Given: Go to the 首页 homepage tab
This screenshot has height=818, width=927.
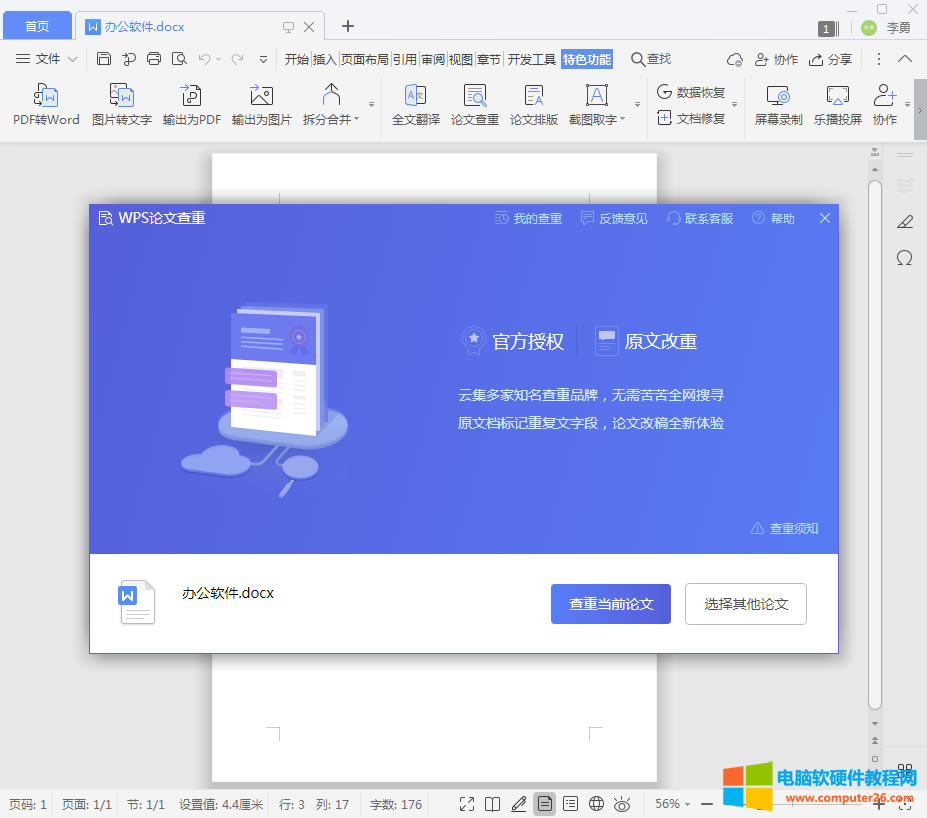Looking at the screenshot, I should pos(37,25).
